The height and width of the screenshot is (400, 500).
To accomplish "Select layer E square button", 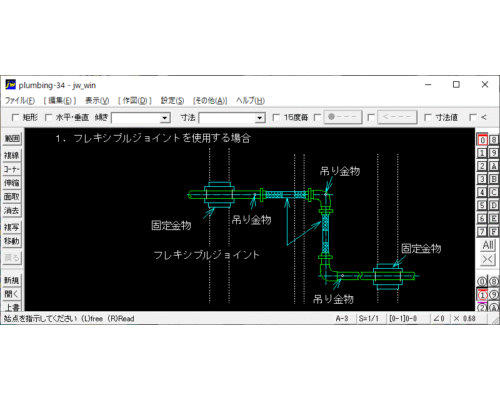I will [494, 218].
